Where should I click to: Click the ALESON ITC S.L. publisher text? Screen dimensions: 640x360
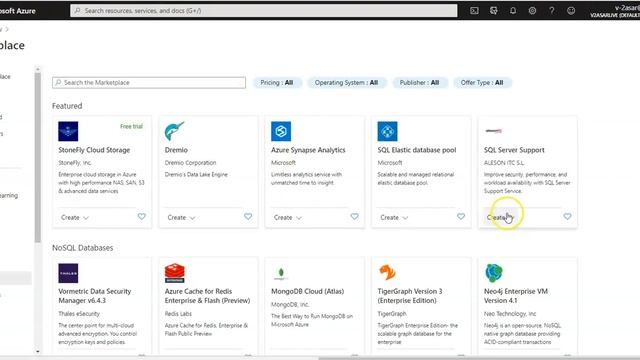coord(504,162)
